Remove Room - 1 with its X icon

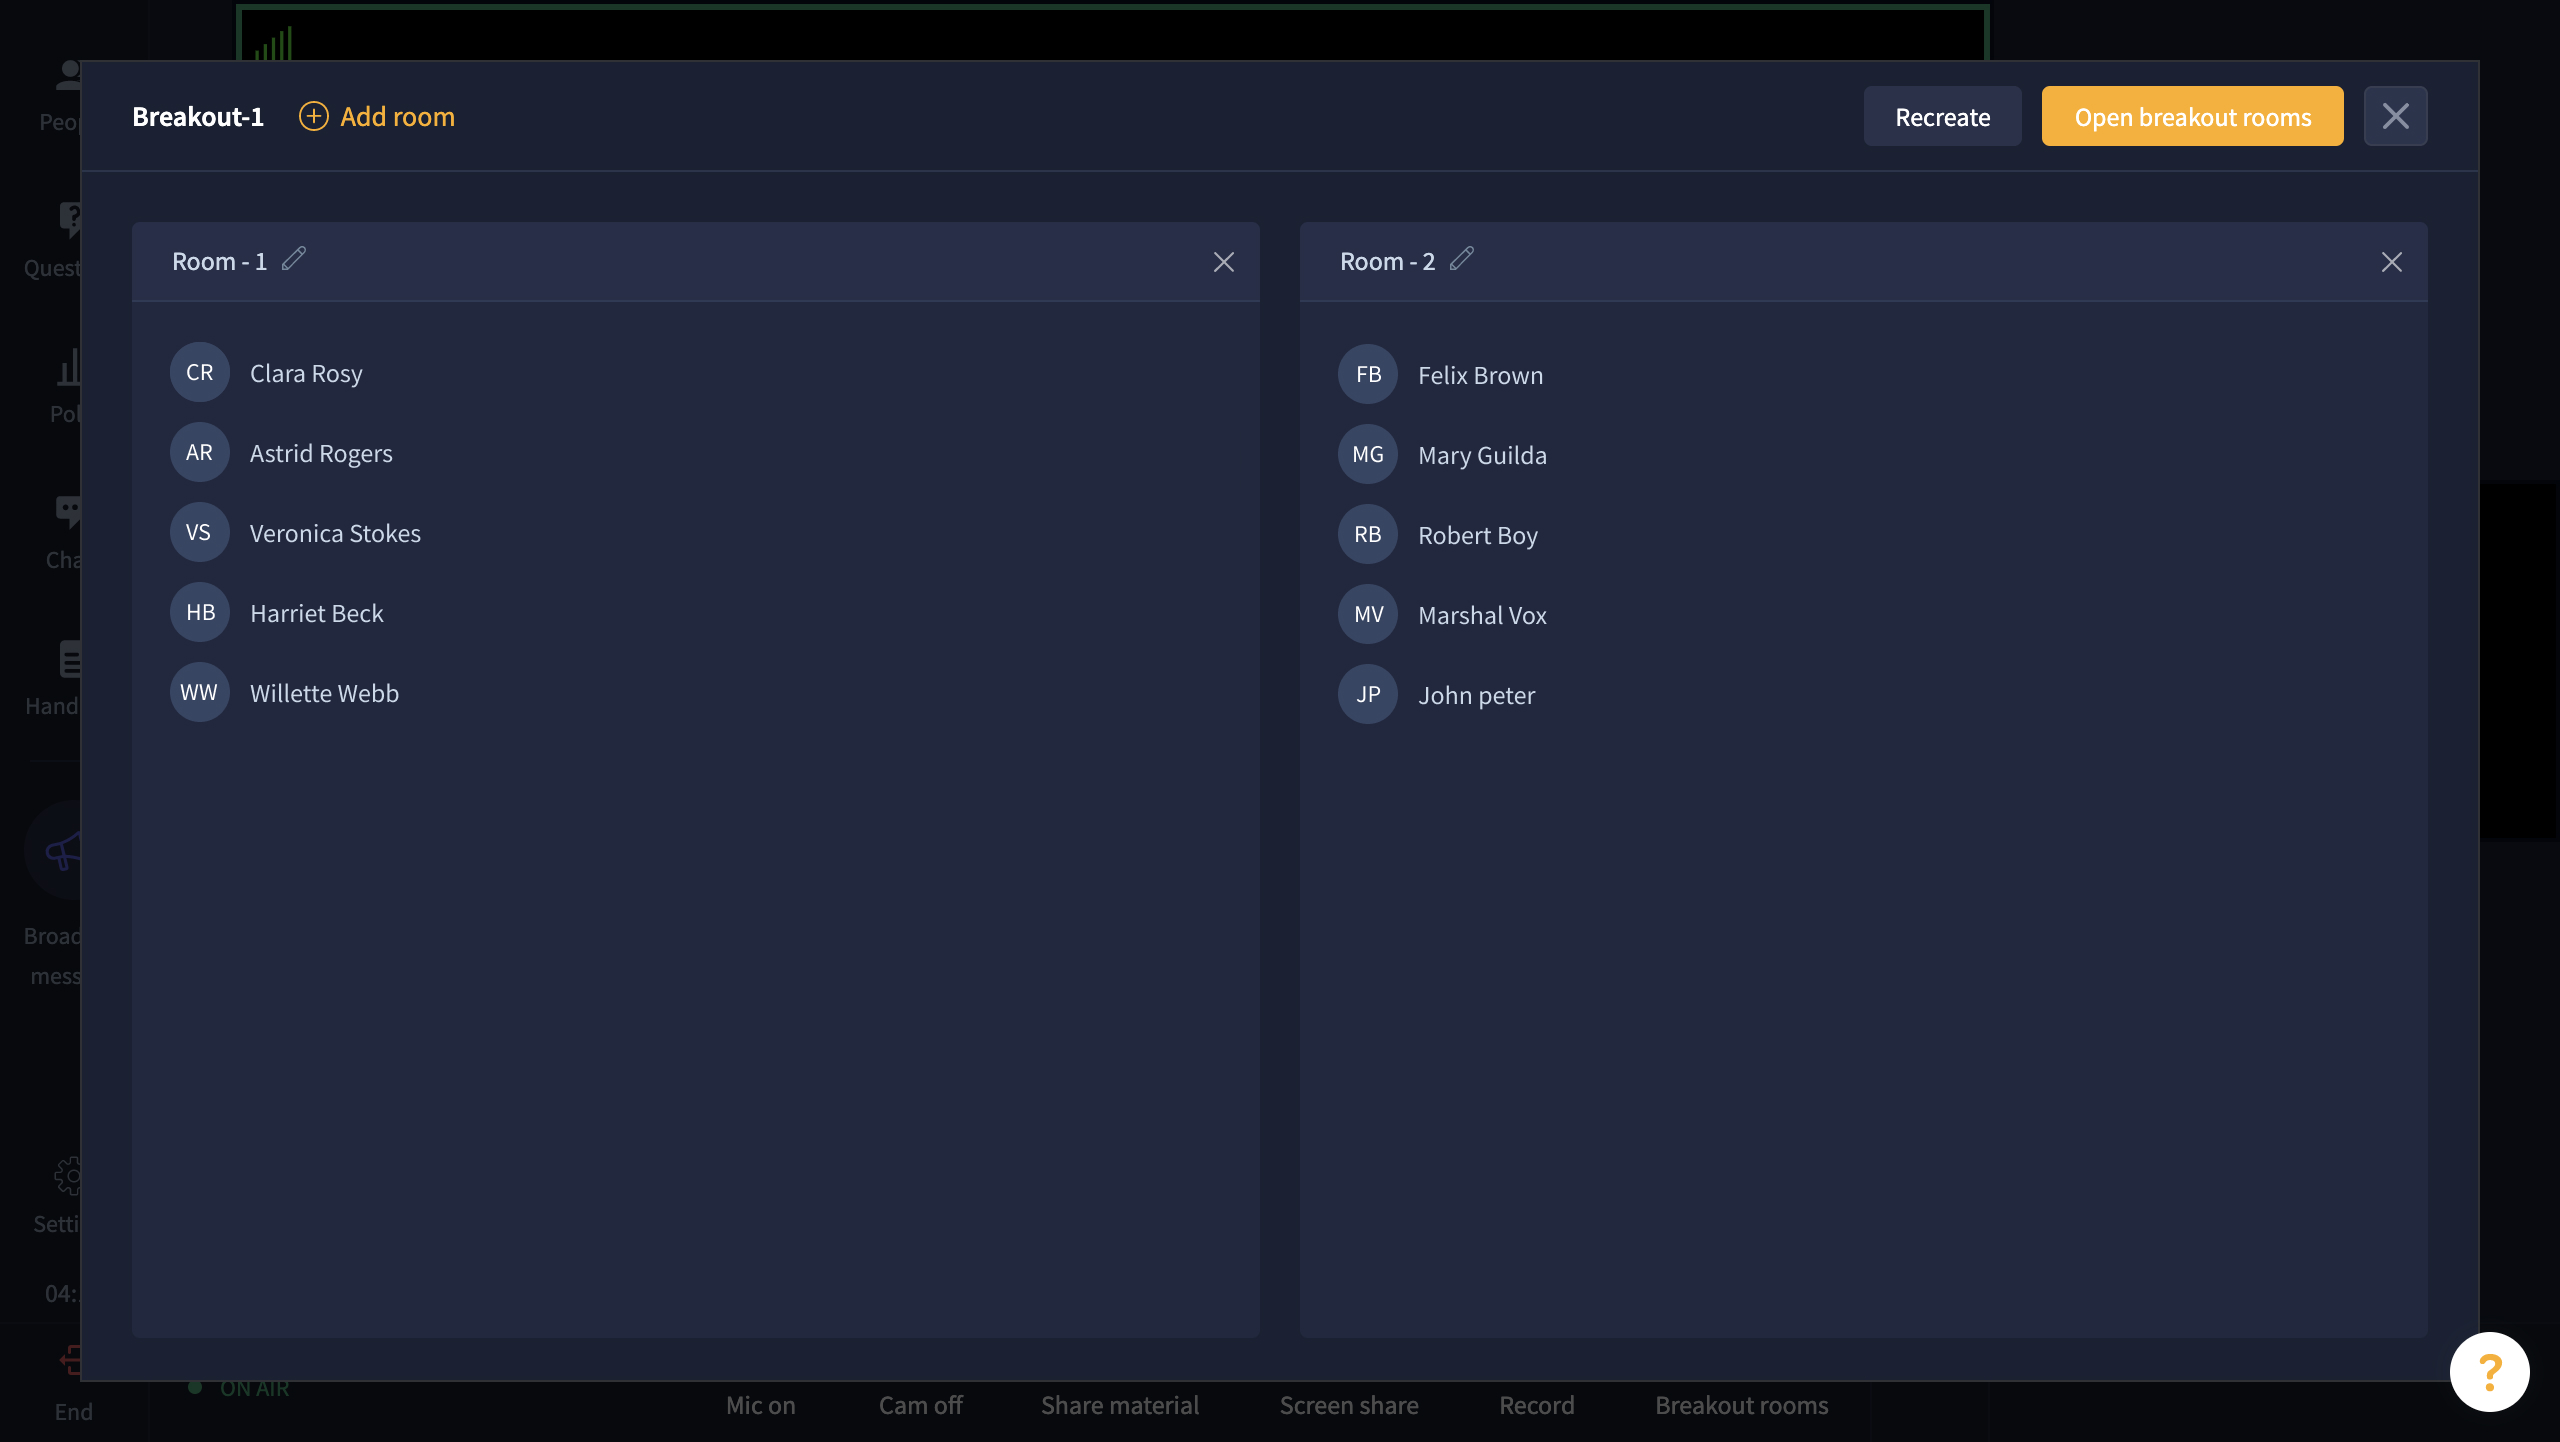pos(1223,262)
